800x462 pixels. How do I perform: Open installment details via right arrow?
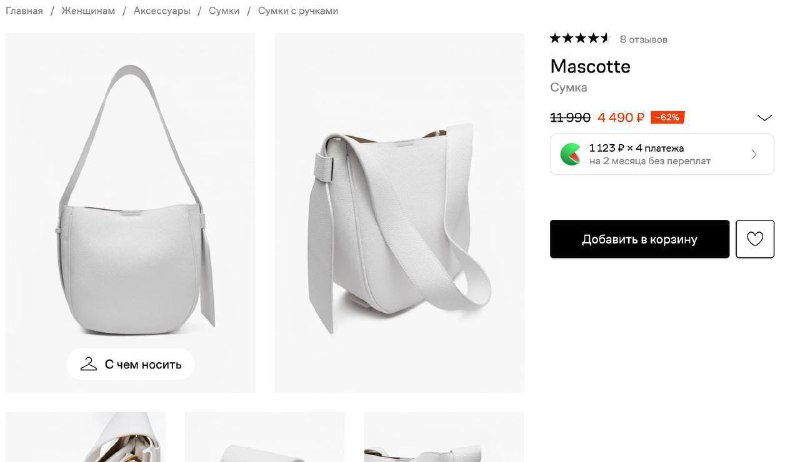coord(754,154)
